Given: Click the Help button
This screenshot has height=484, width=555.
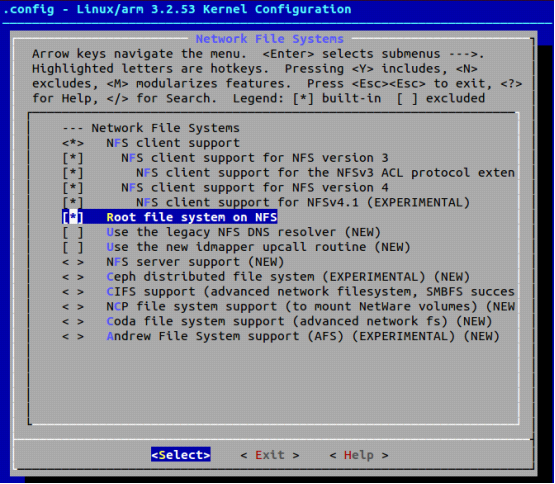Looking at the screenshot, I should [359, 455].
